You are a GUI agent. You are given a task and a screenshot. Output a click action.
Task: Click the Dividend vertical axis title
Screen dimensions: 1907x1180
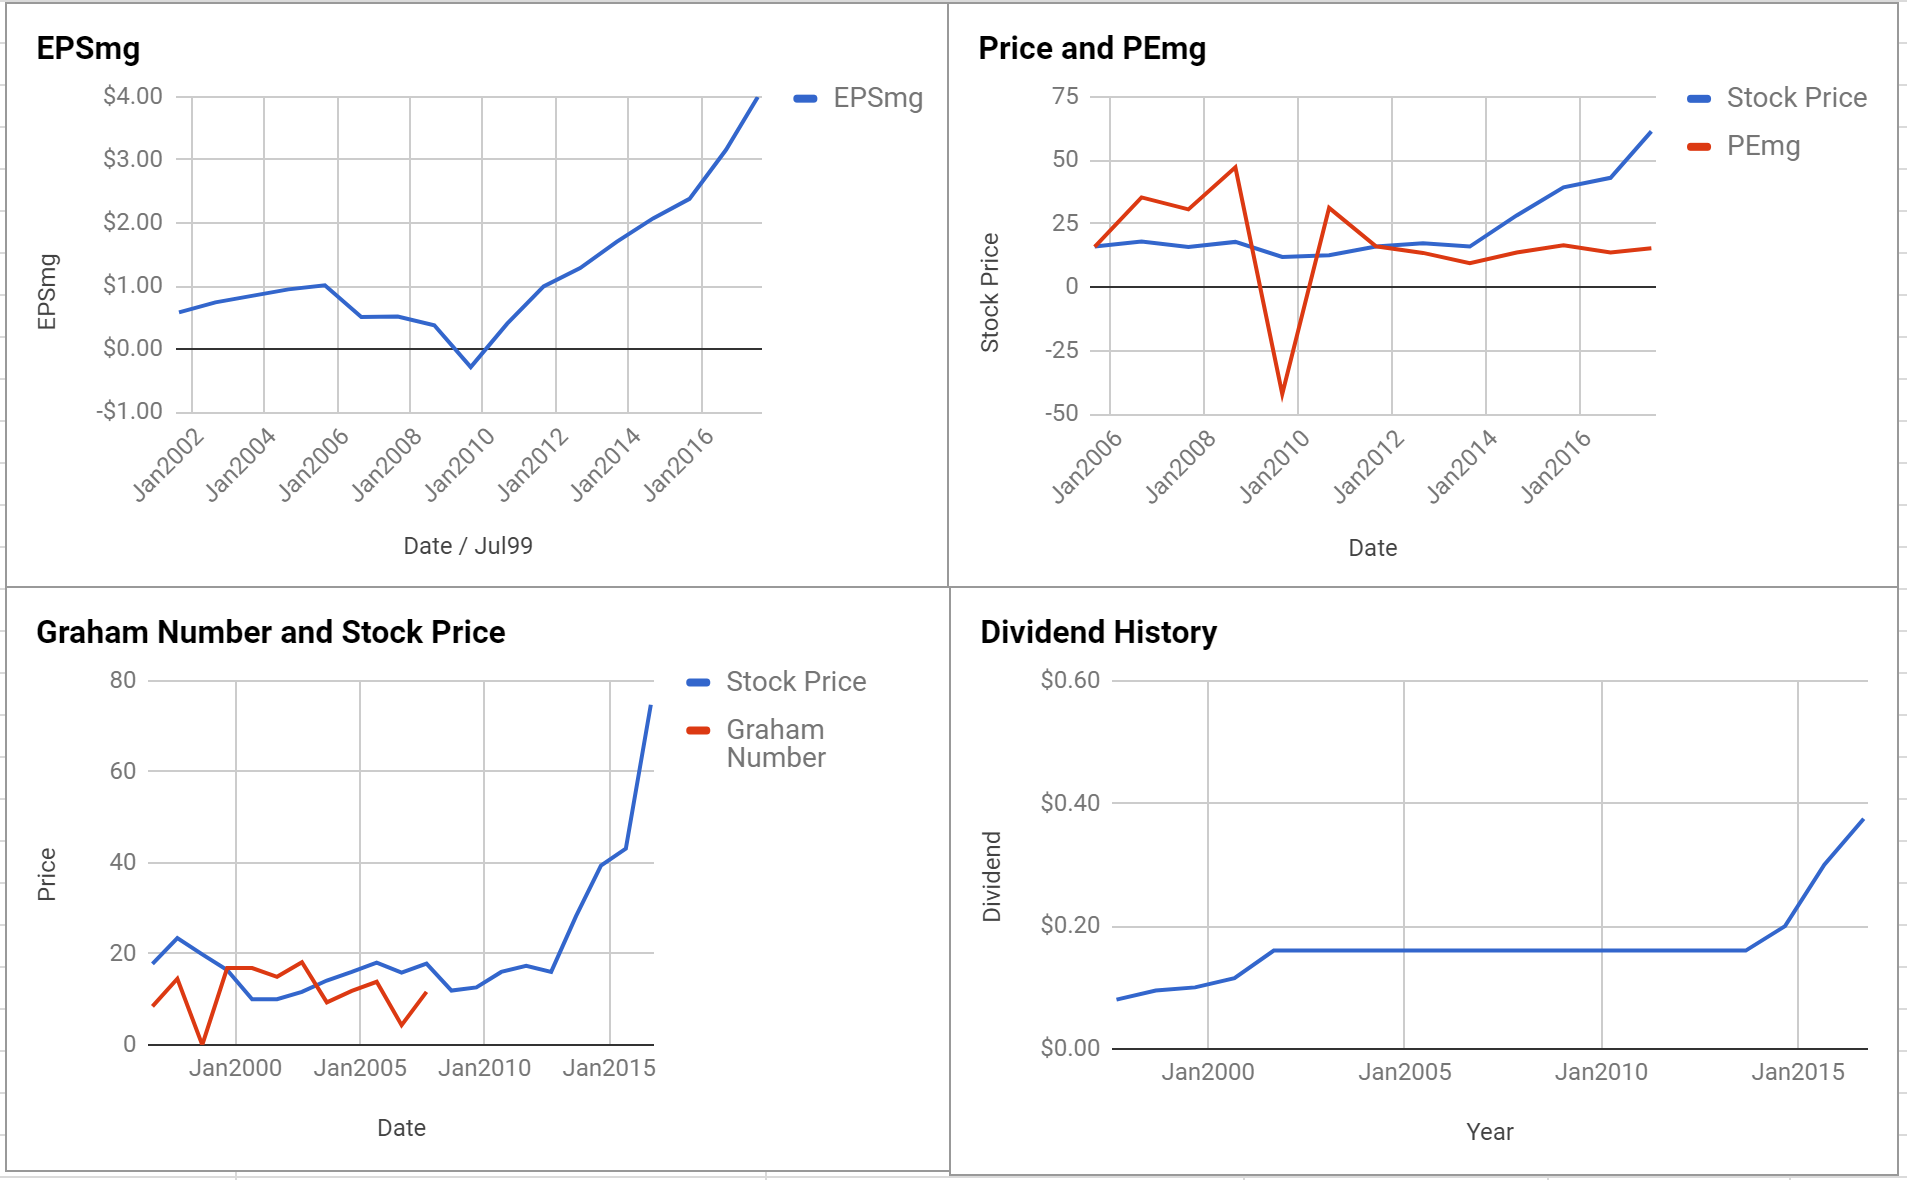(991, 876)
